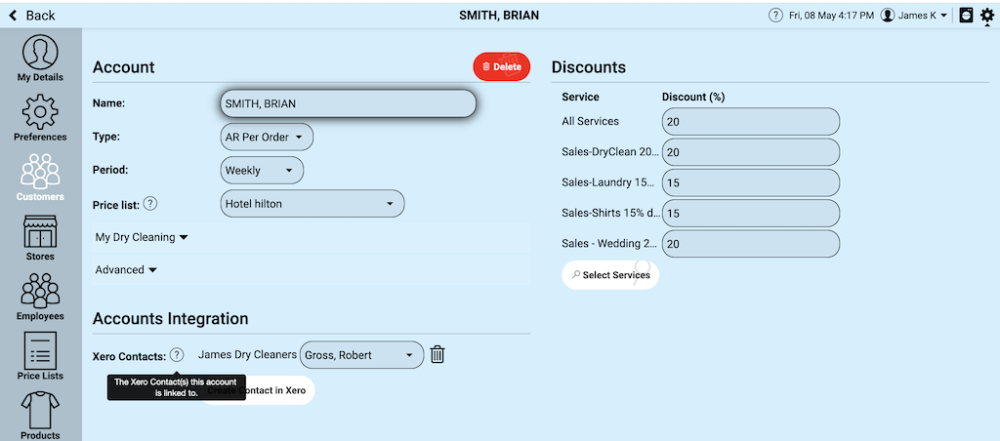Expand the My Dry Cleaning section
Viewport: 1000px width, 441px height.
coord(141,237)
